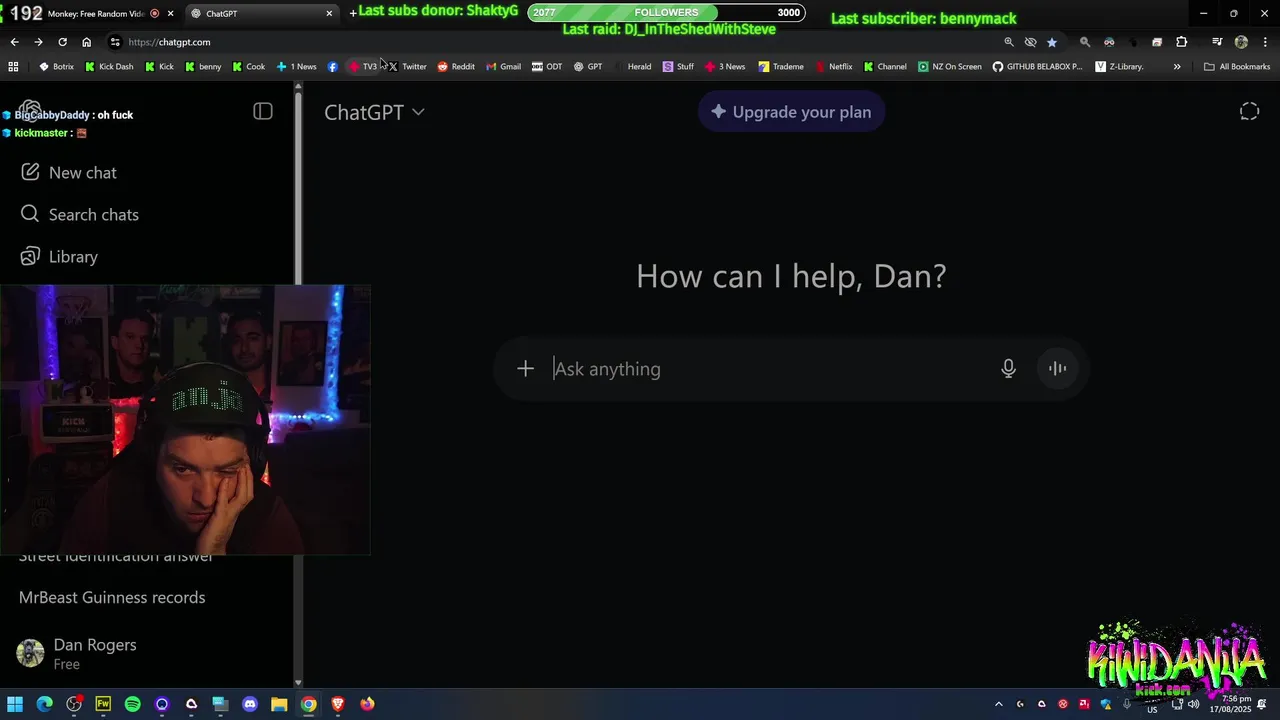This screenshot has width=1280, height=720.
Task: Open OBS Studio from the taskbar
Action: coord(73,704)
